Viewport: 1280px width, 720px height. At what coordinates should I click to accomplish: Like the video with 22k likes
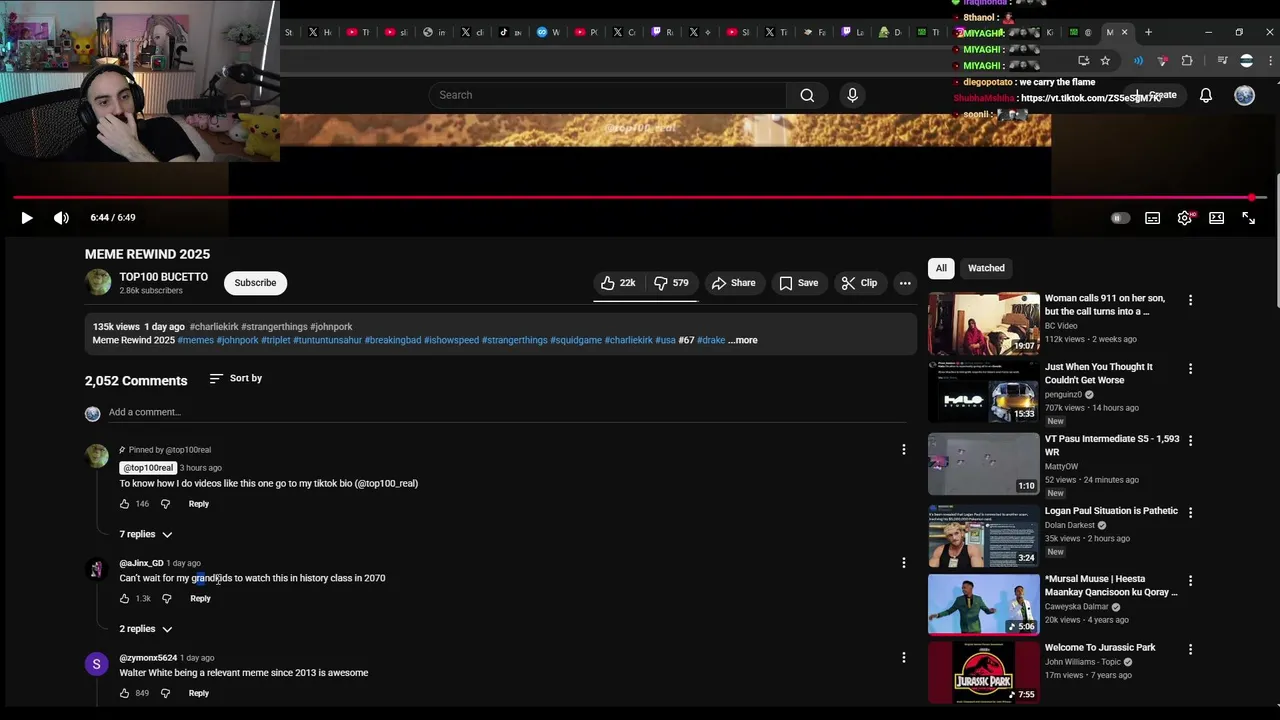point(618,283)
